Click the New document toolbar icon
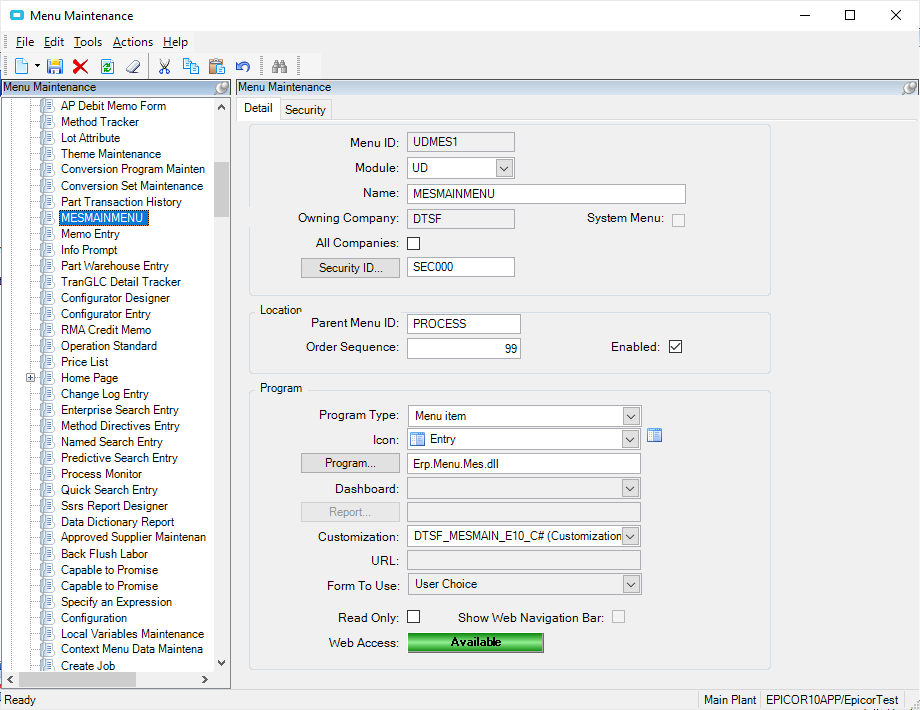 click(x=21, y=66)
